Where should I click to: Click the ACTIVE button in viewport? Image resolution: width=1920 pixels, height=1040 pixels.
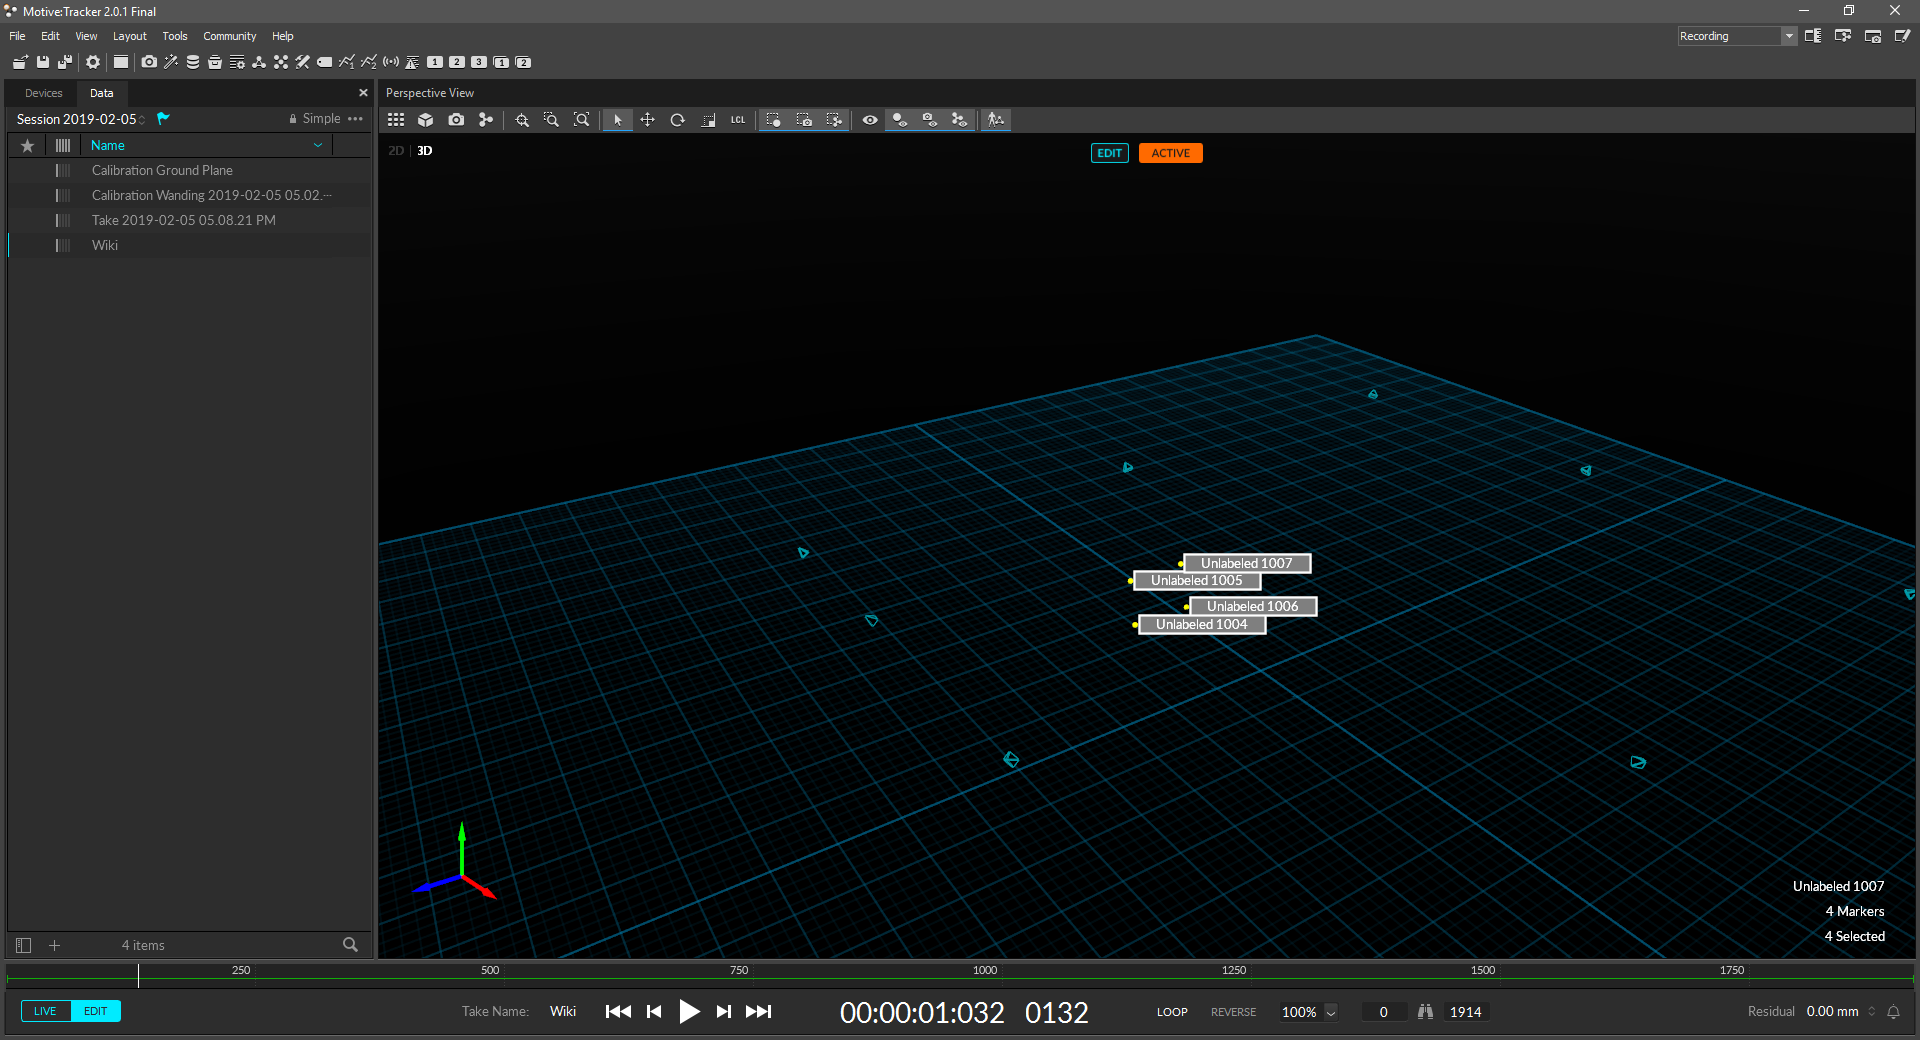[1170, 153]
